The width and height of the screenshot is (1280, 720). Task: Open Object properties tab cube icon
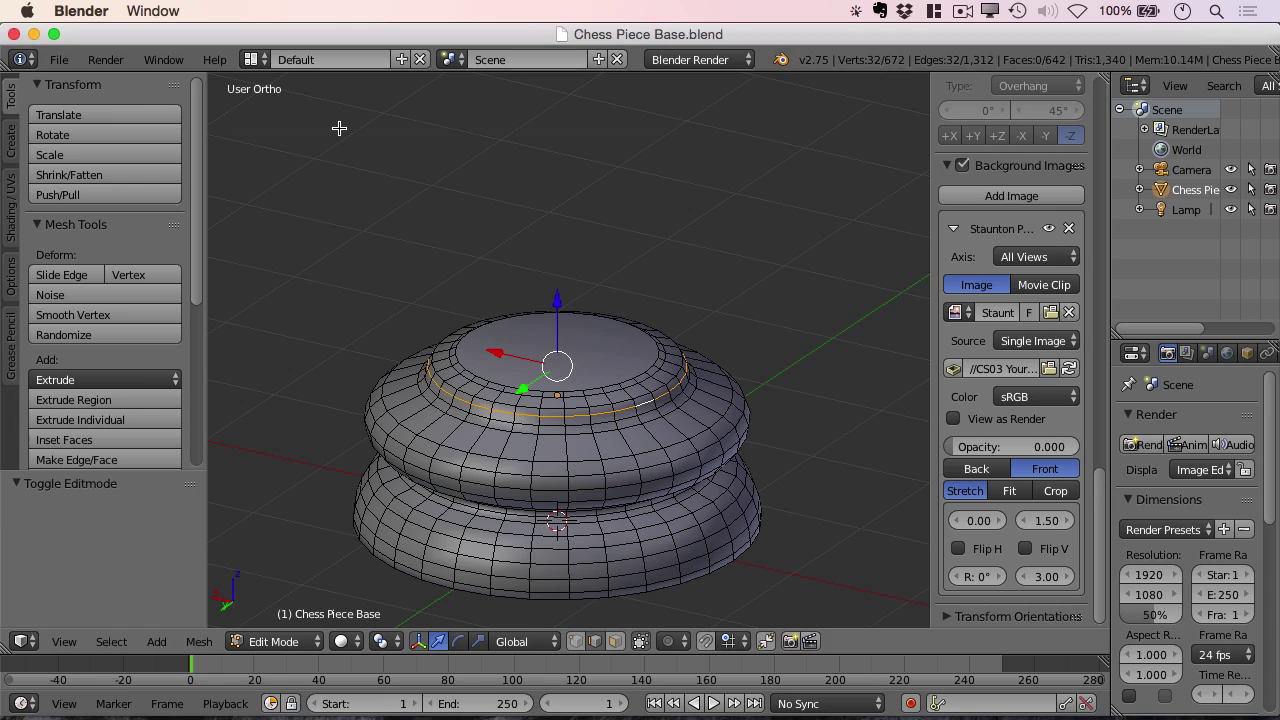(1247, 353)
